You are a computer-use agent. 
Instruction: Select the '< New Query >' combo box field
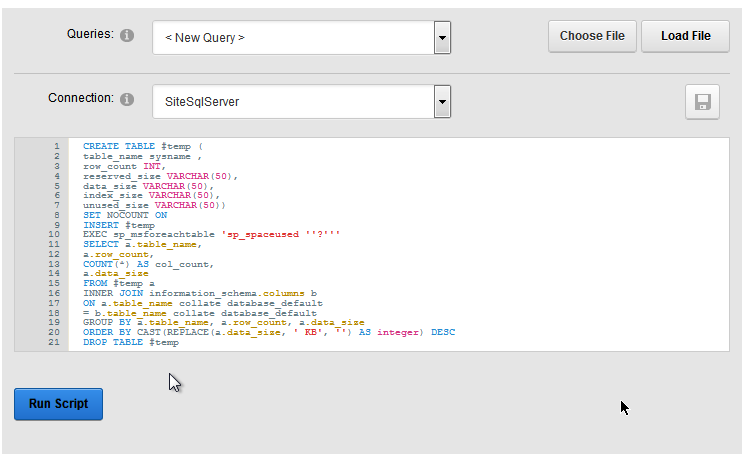pos(301,38)
